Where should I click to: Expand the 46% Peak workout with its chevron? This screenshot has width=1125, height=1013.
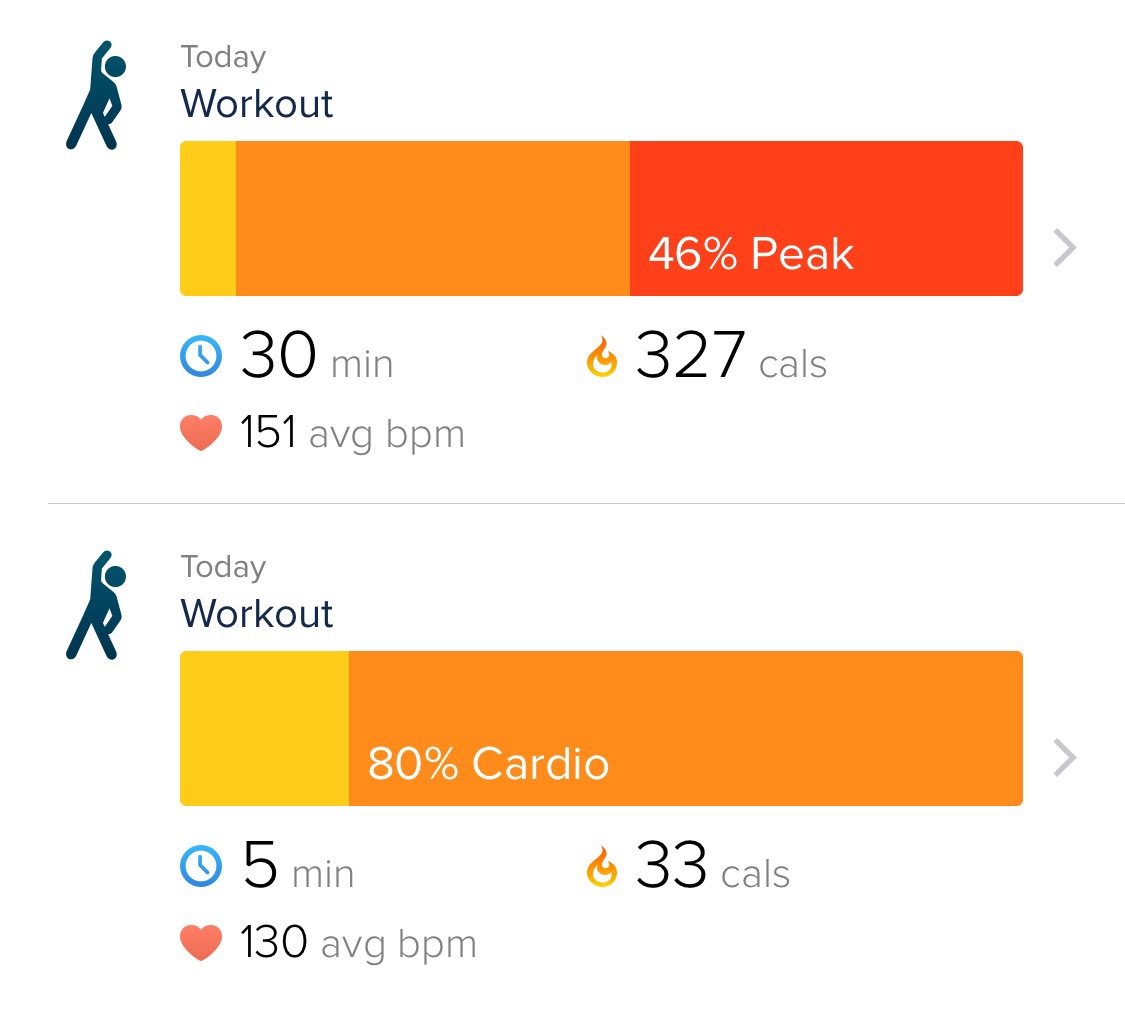pos(1065,248)
